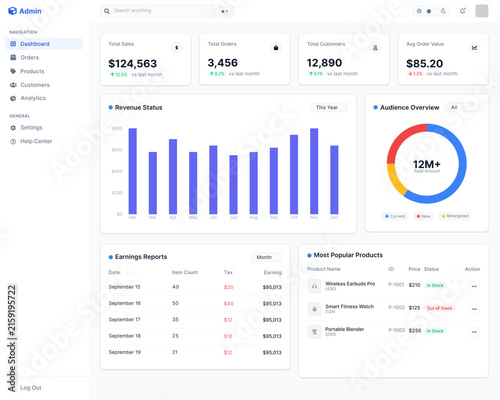Click the 12,890 Total Customers value
The height and width of the screenshot is (400, 500).
(x=324, y=63)
